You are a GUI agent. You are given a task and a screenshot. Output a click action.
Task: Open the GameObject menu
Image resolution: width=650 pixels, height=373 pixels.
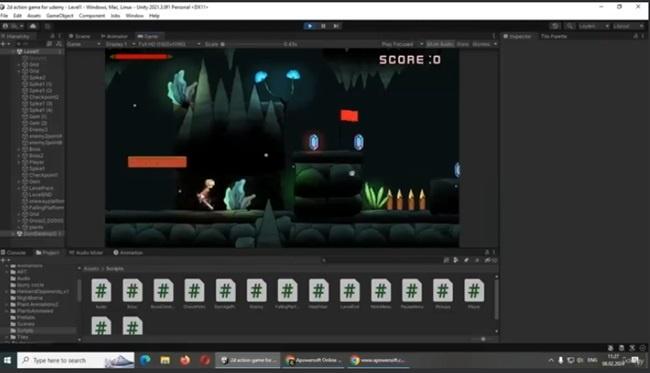pos(60,16)
